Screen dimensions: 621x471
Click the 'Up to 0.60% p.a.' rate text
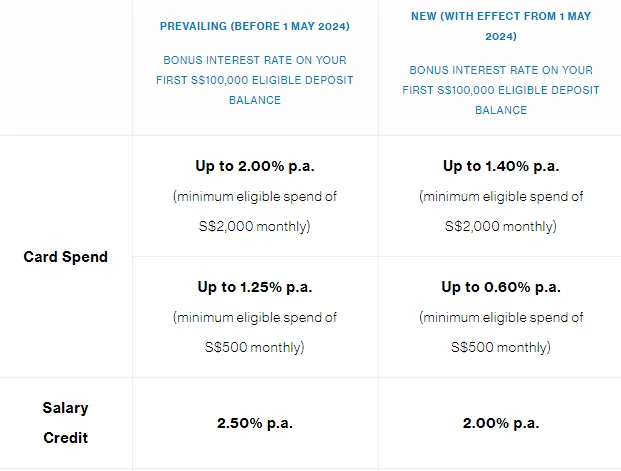(x=501, y=287)
